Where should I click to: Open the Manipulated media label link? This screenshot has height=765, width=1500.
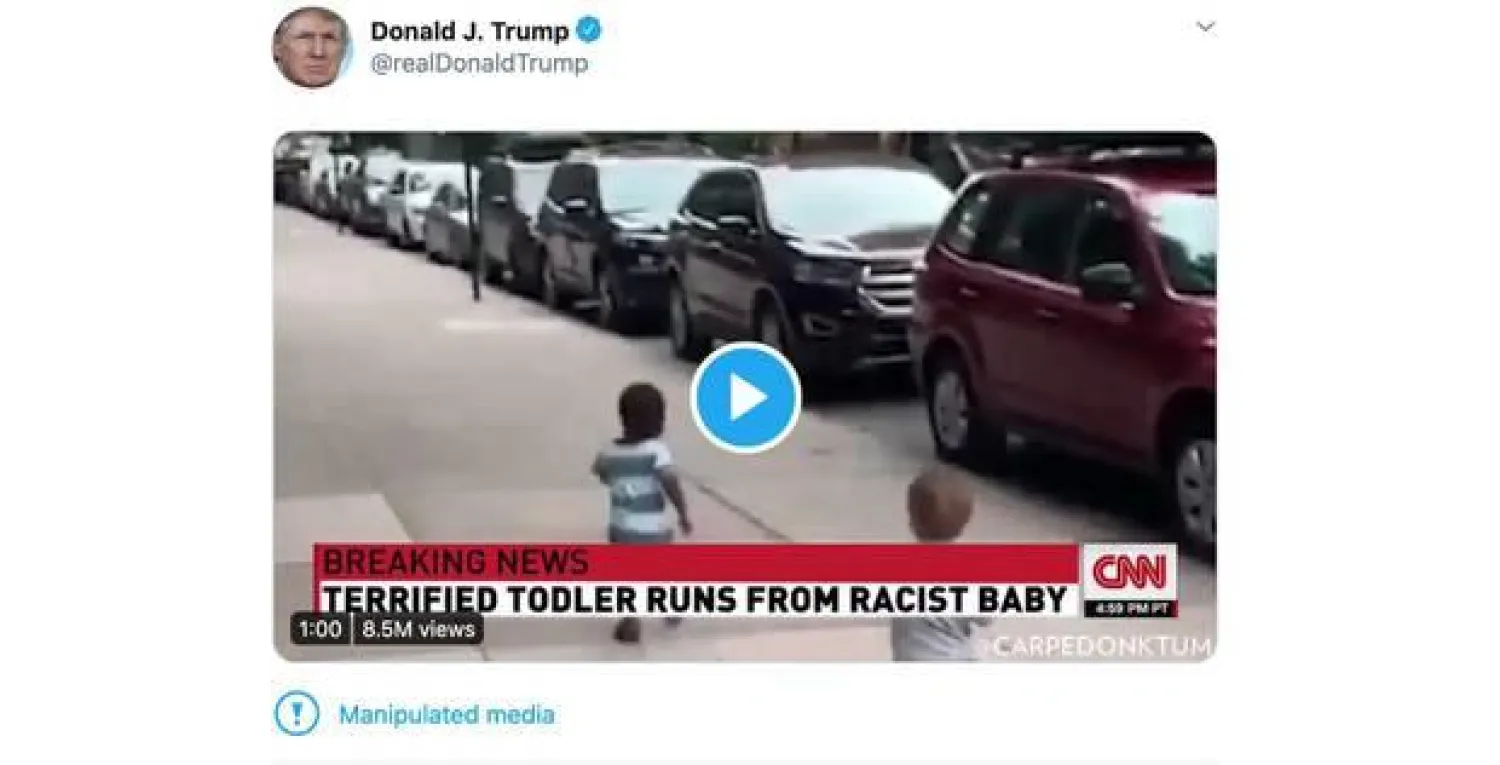point(446,715)
